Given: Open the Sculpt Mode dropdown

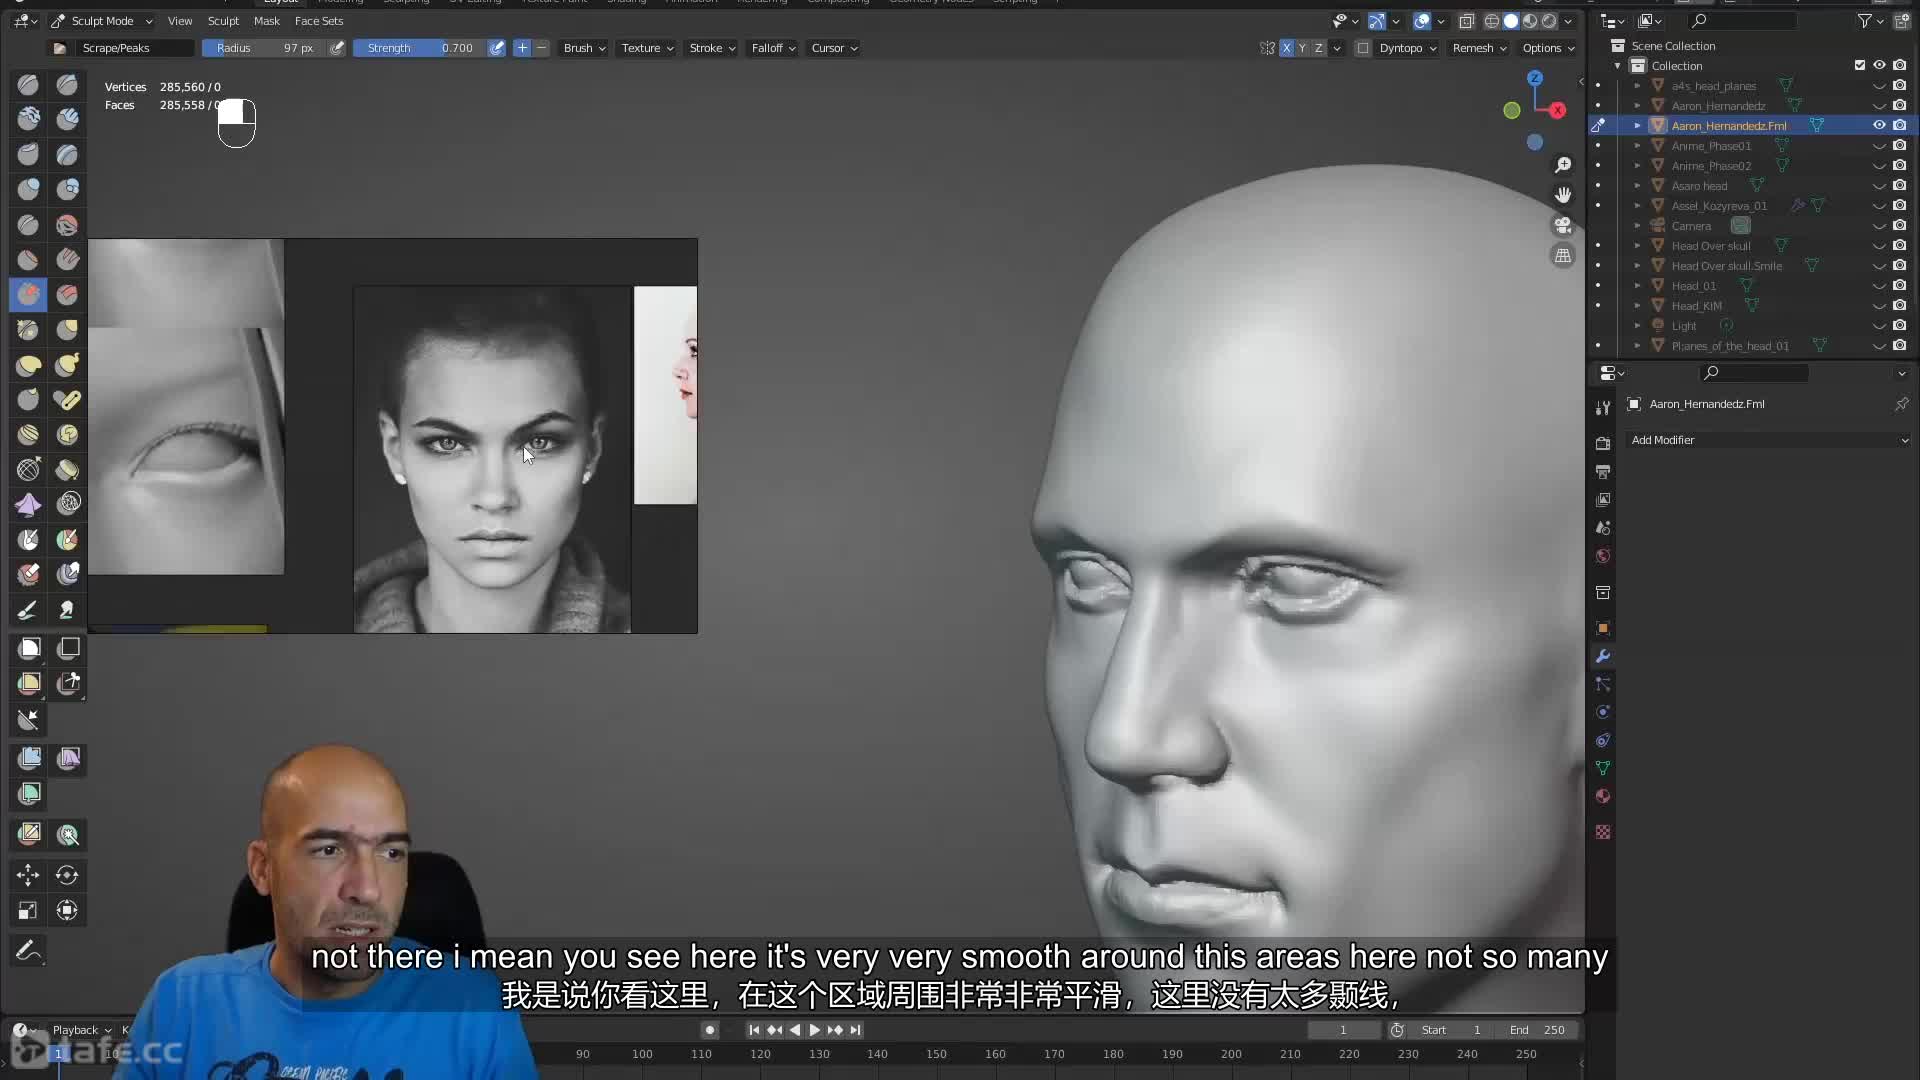Looking at the screenshot, I should tap(102, 21).
